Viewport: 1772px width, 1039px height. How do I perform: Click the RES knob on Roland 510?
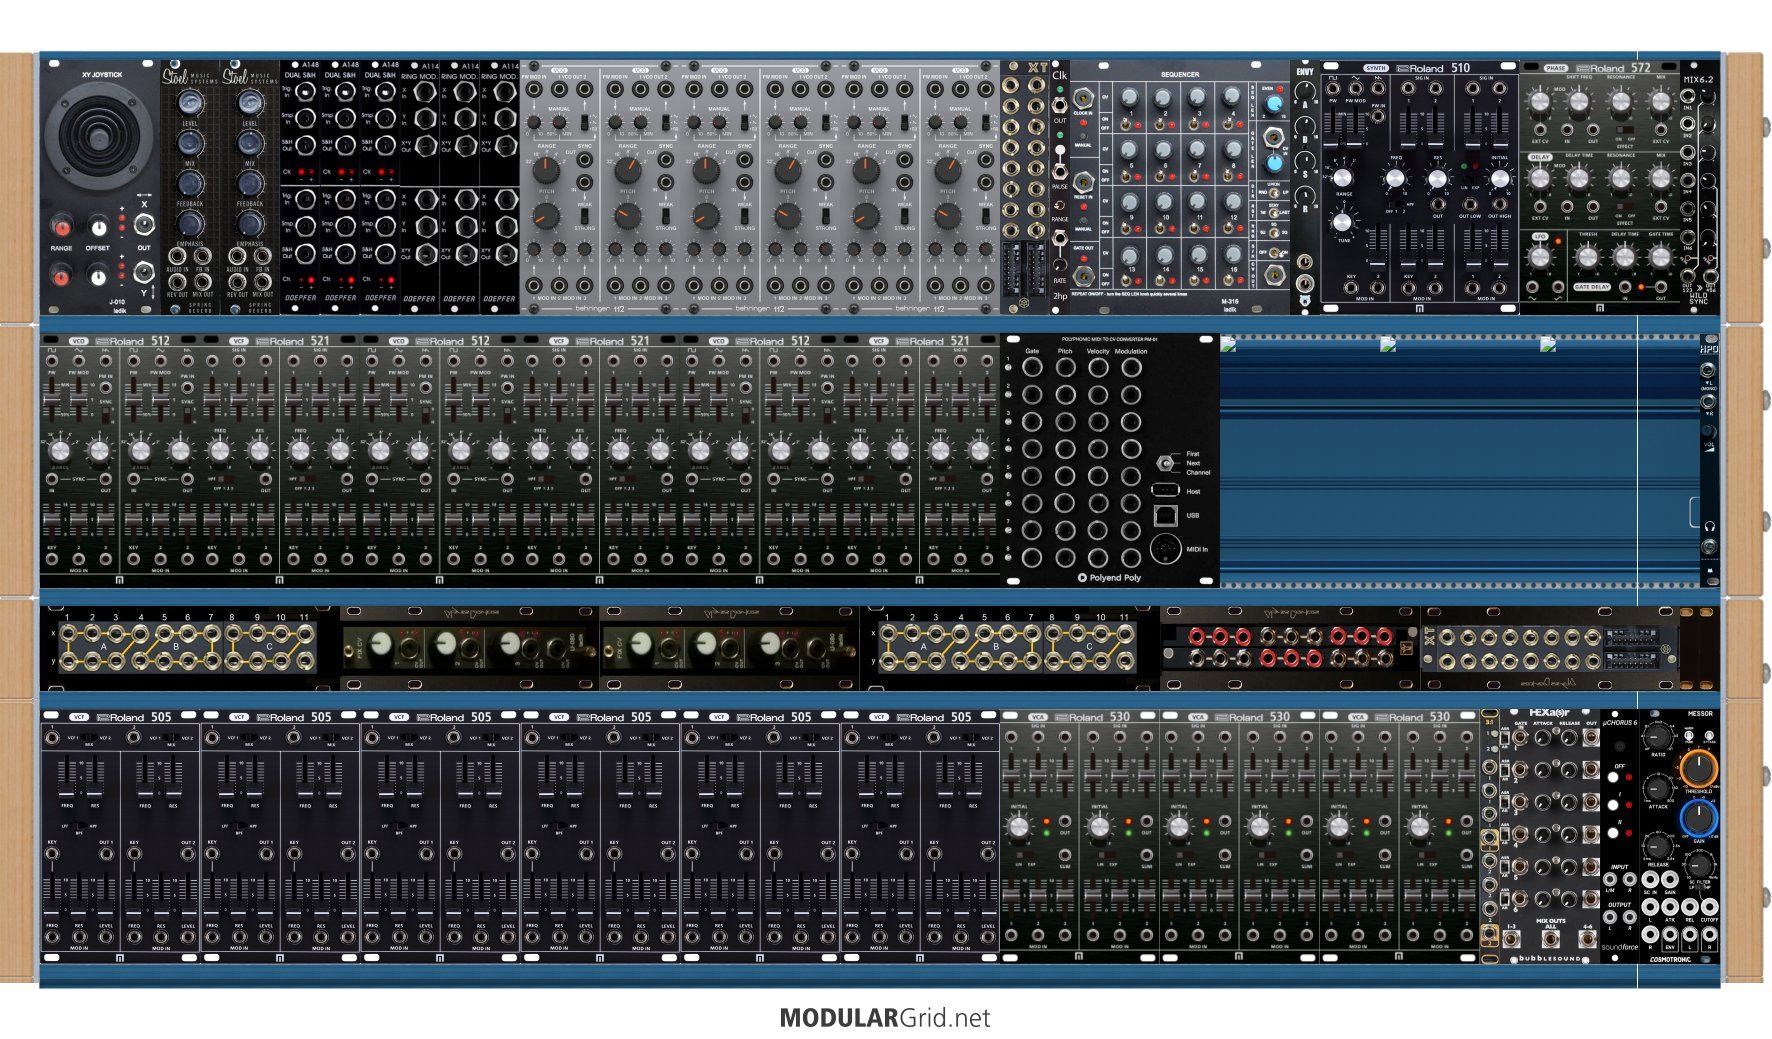click(x=1438, y=179)
